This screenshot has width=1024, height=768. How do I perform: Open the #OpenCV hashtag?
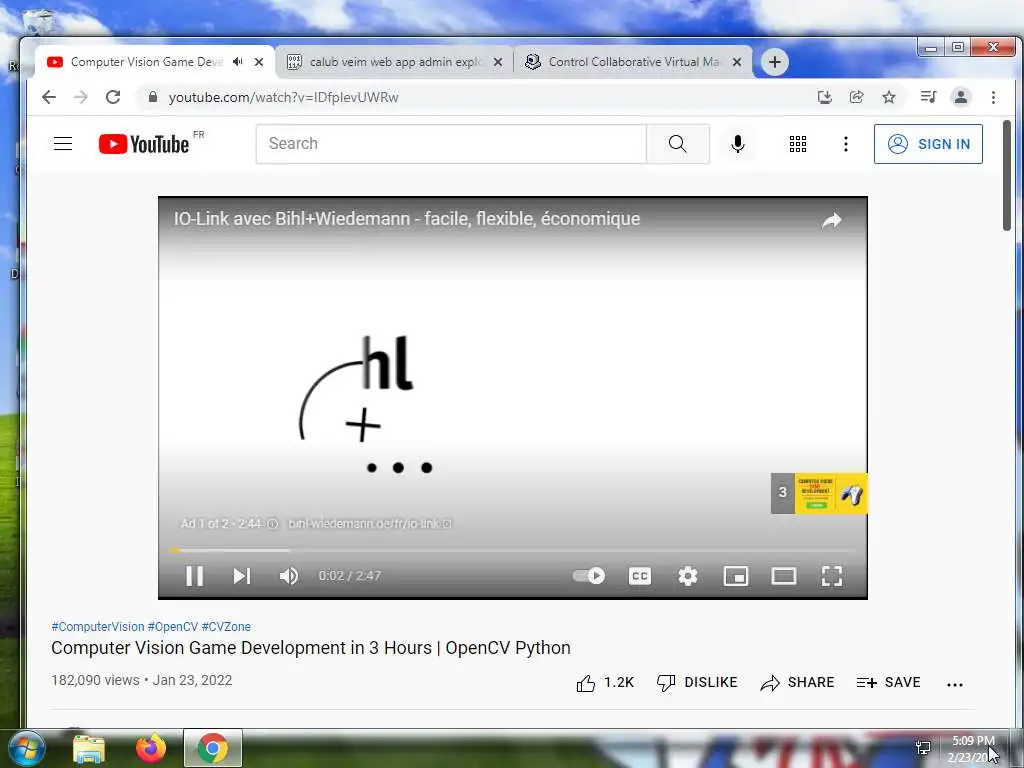coord(172,626)
